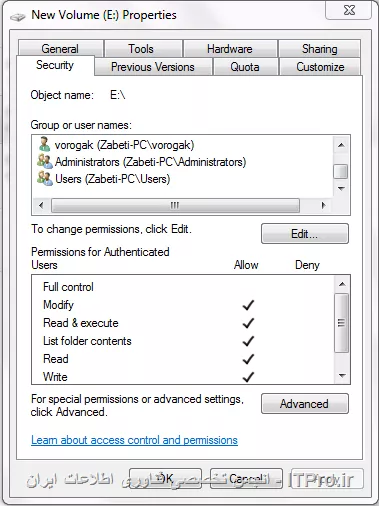The width and height of the screenshot is (379, 506).
Task: Click the Edit... permissions button
Action: [305, 234]
